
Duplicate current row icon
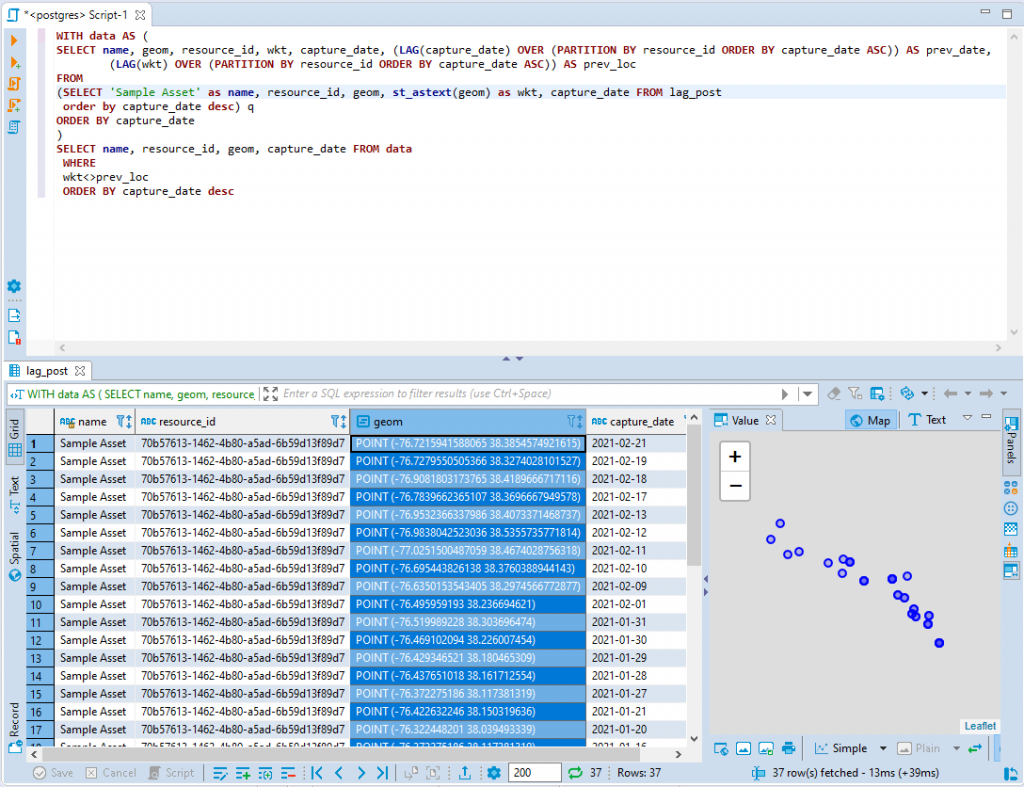(x=265, y=773)
